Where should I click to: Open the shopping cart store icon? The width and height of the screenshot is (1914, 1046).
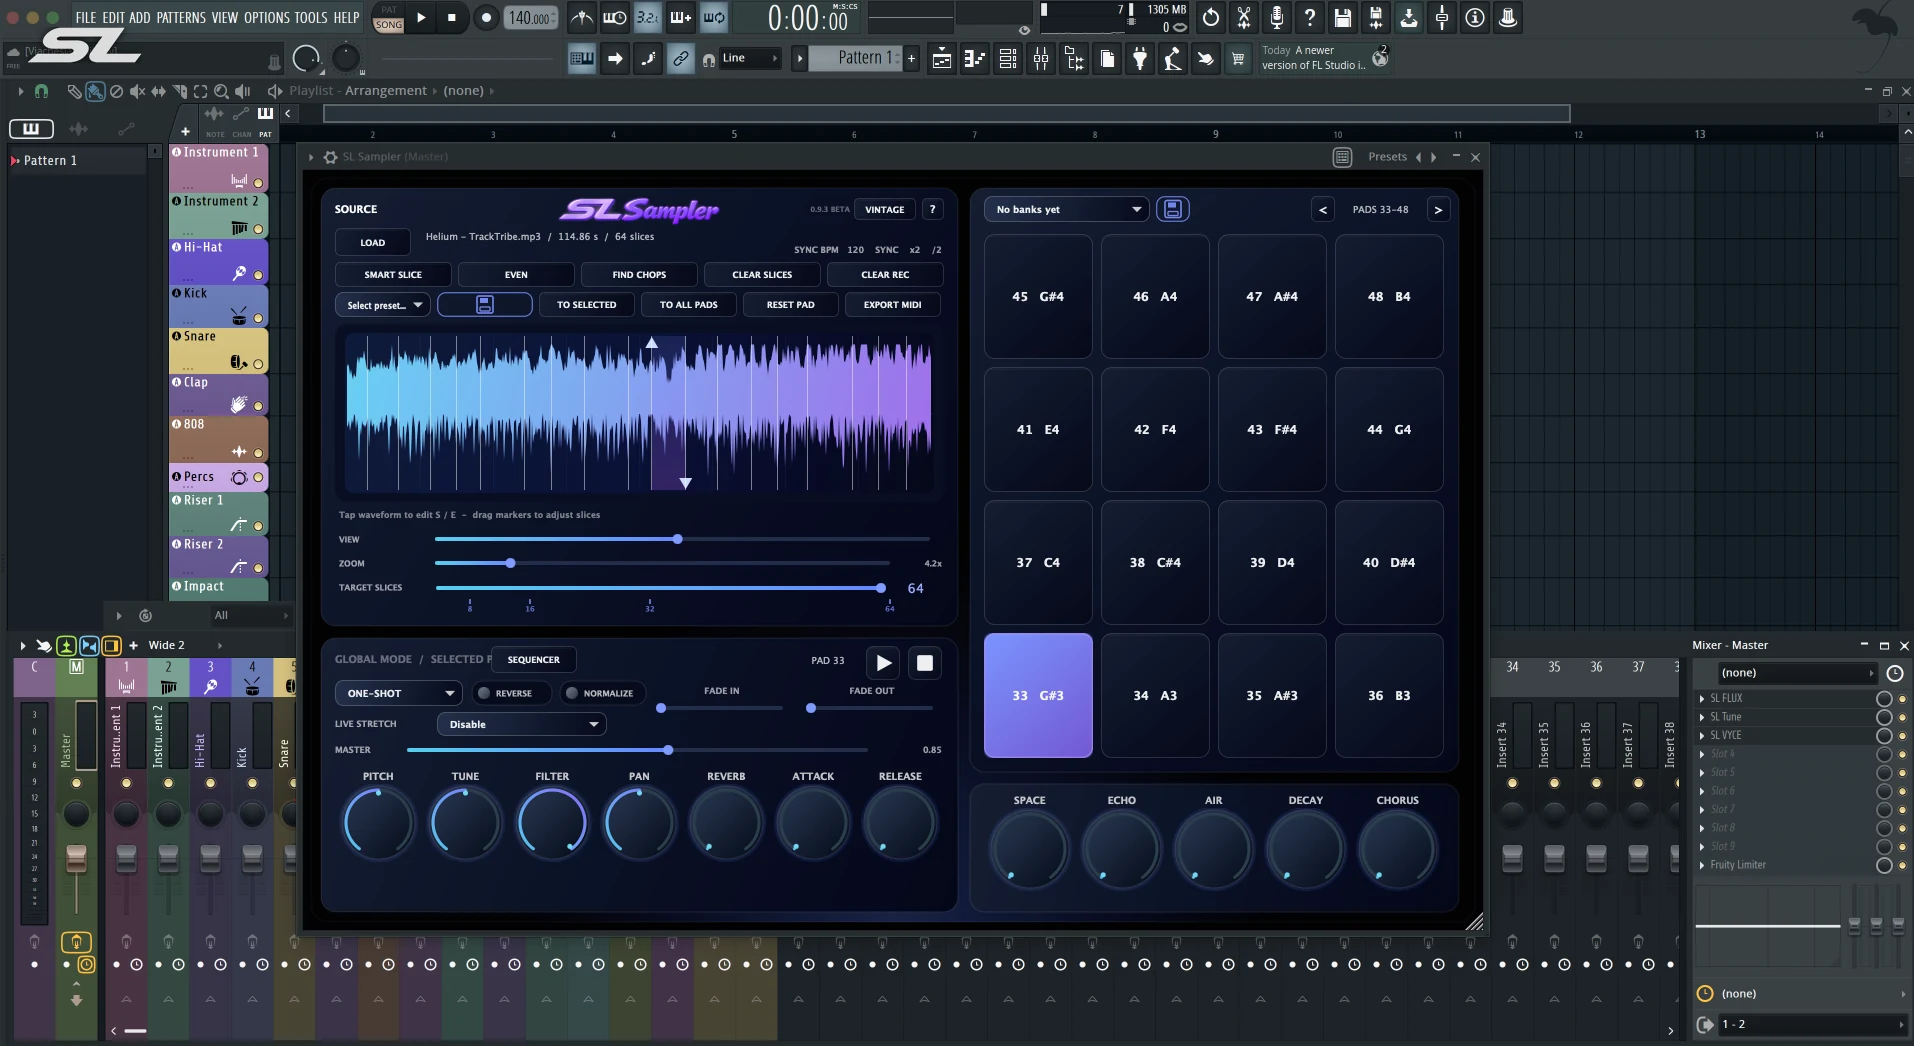tap(1238, 59)
